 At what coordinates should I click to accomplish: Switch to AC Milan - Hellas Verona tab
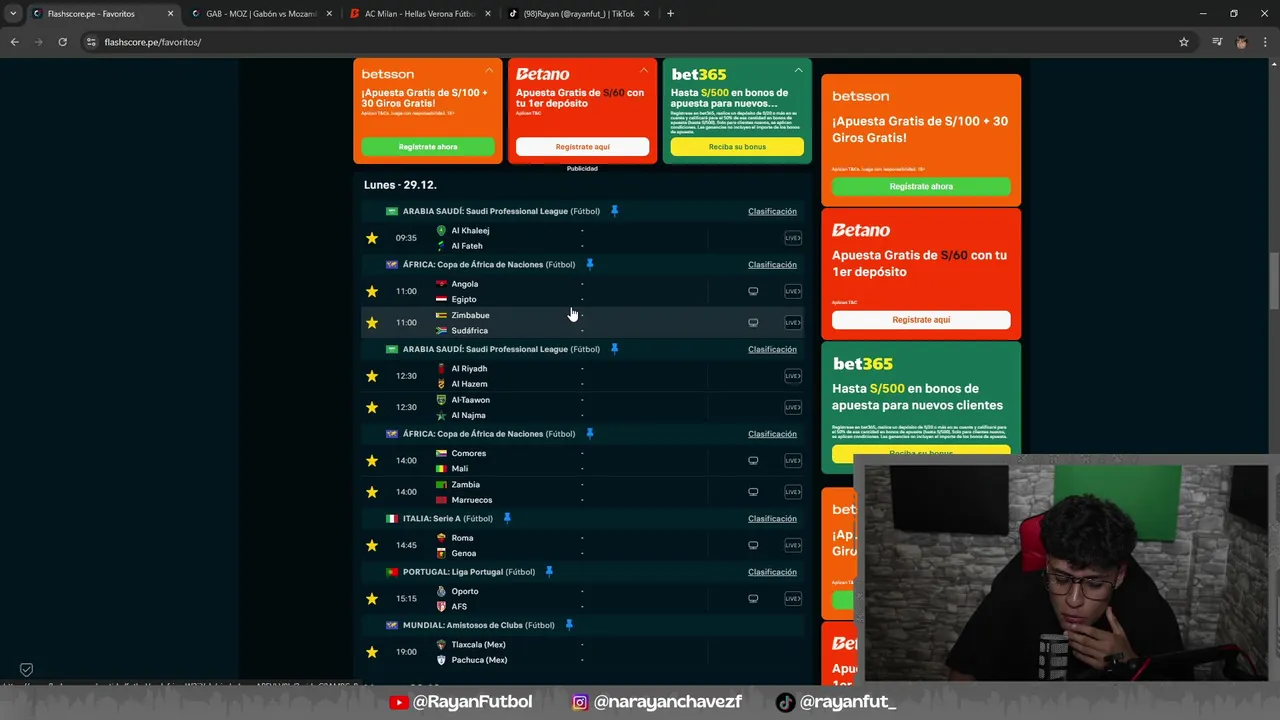[x=418, y=14]
